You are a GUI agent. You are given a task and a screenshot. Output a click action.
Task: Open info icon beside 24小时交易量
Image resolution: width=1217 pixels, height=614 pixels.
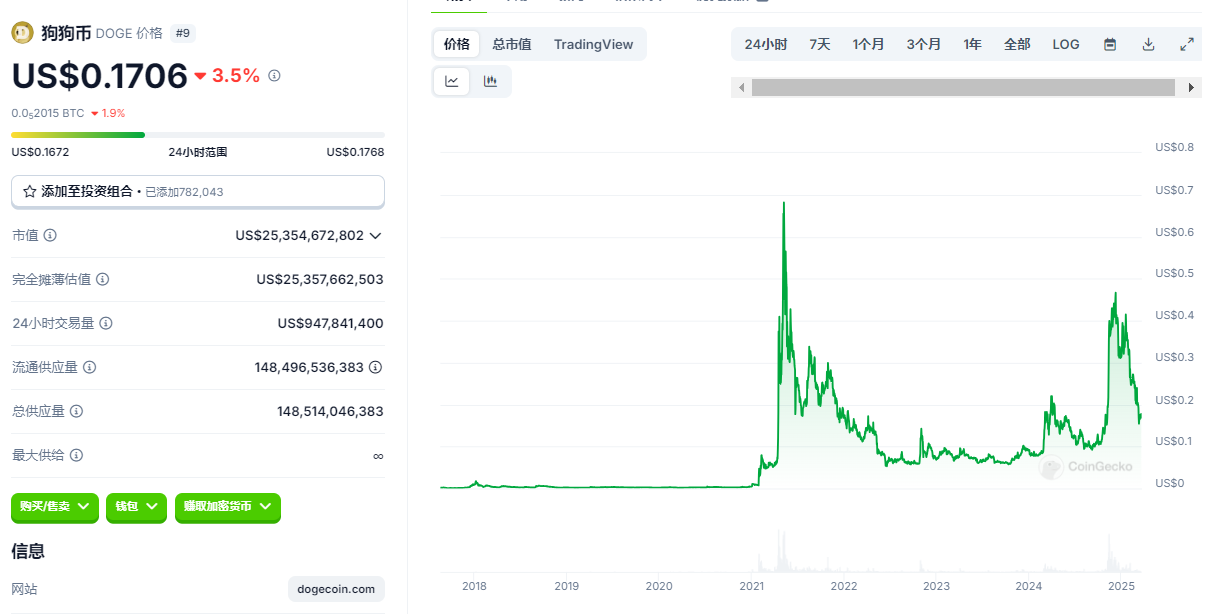(106, 323)
